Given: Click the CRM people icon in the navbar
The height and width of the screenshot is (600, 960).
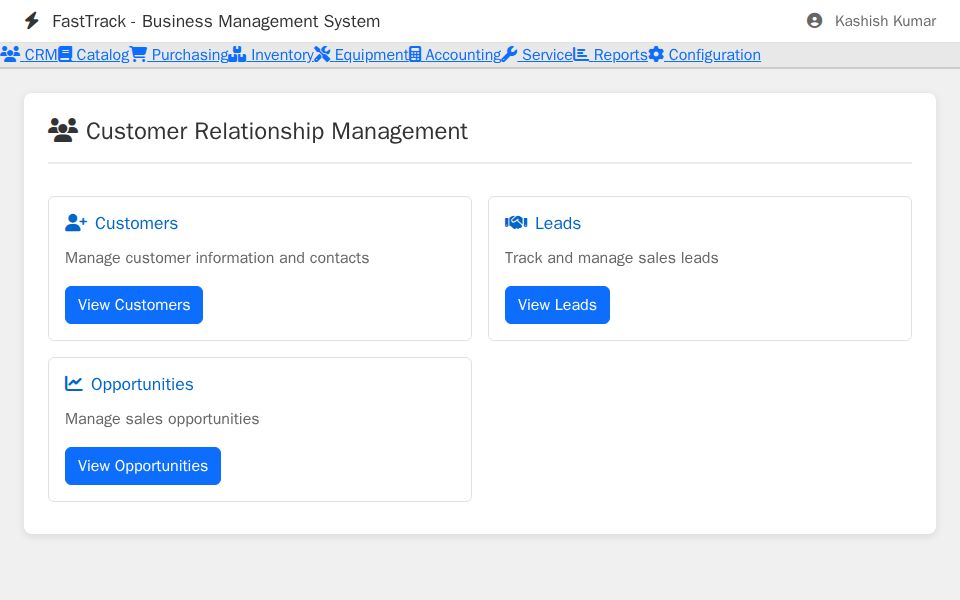Looking at the screenshot, I should [x=11, y=55].
